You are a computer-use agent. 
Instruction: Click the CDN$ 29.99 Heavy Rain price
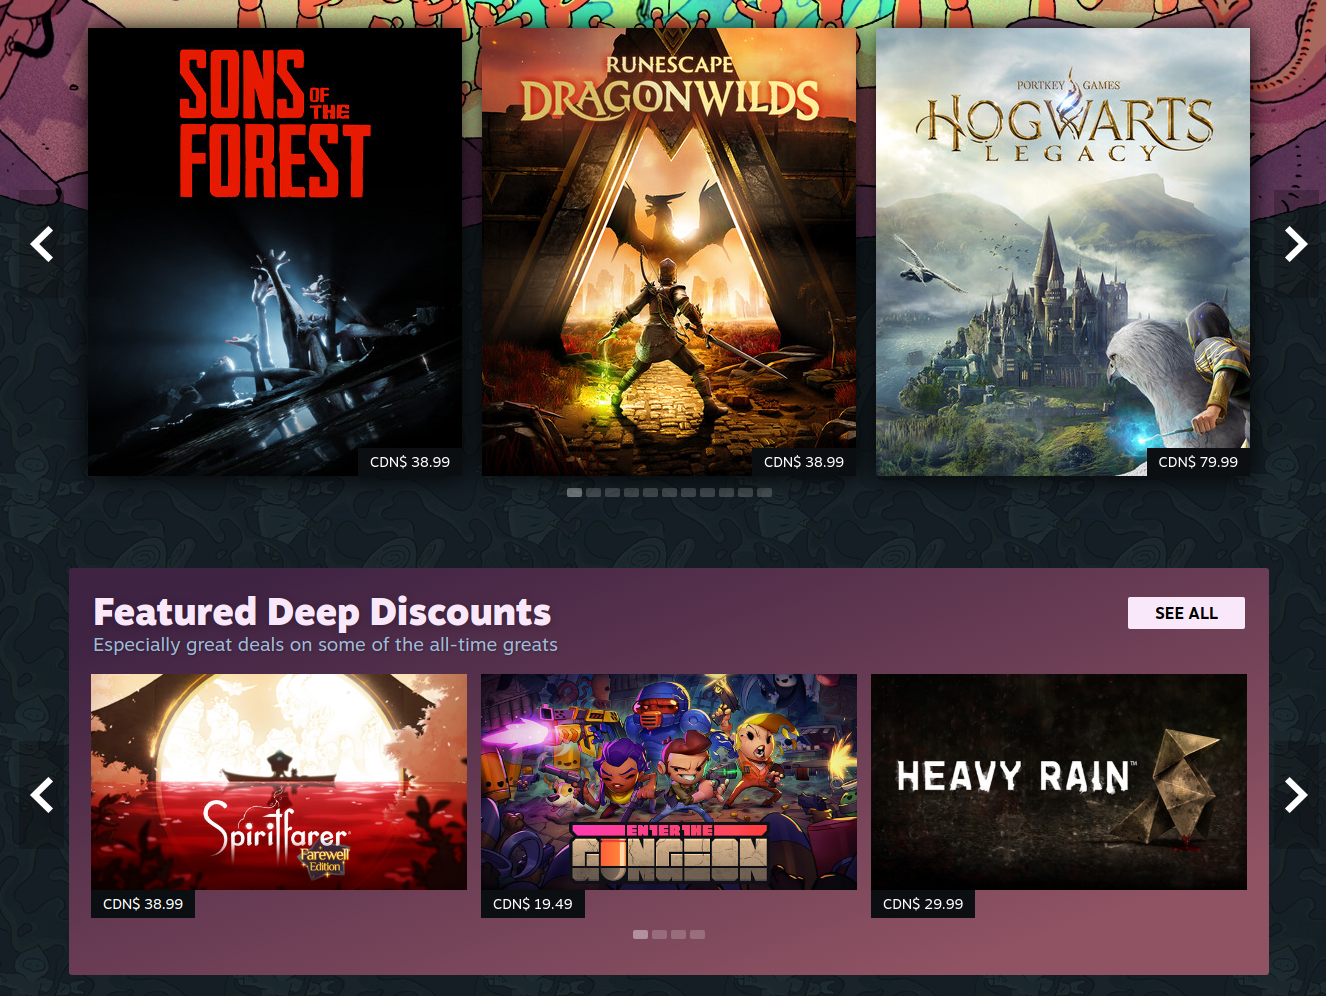923,904
